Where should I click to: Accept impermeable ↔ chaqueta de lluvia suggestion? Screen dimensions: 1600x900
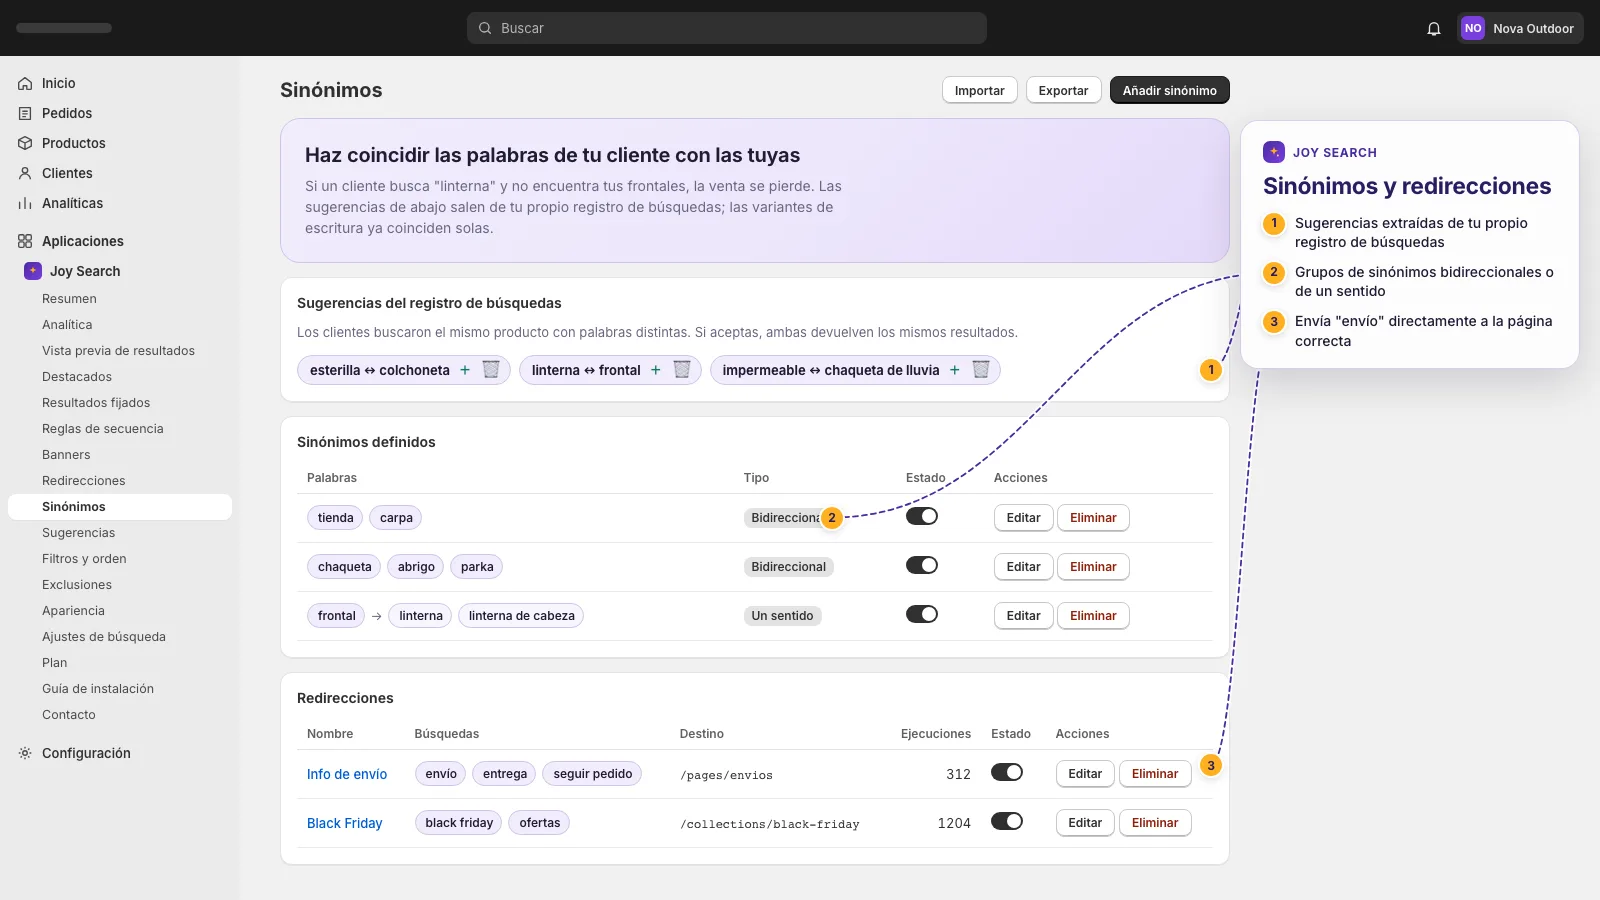point(955,370)
